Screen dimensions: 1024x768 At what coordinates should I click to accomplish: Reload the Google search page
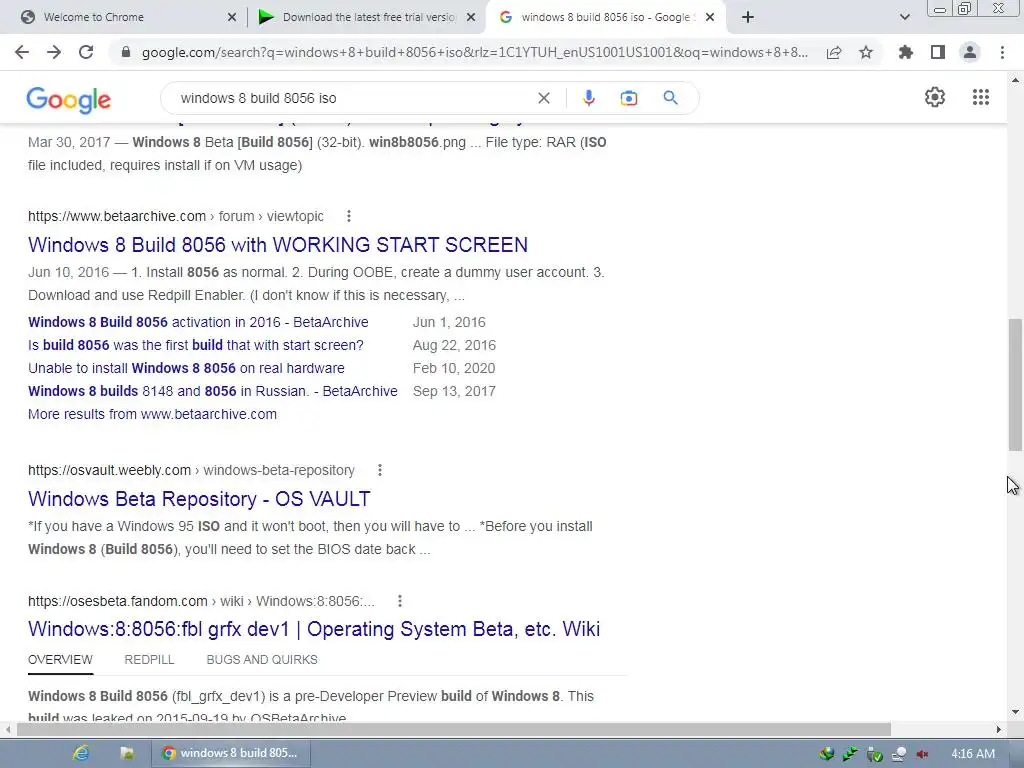(86, 52)
